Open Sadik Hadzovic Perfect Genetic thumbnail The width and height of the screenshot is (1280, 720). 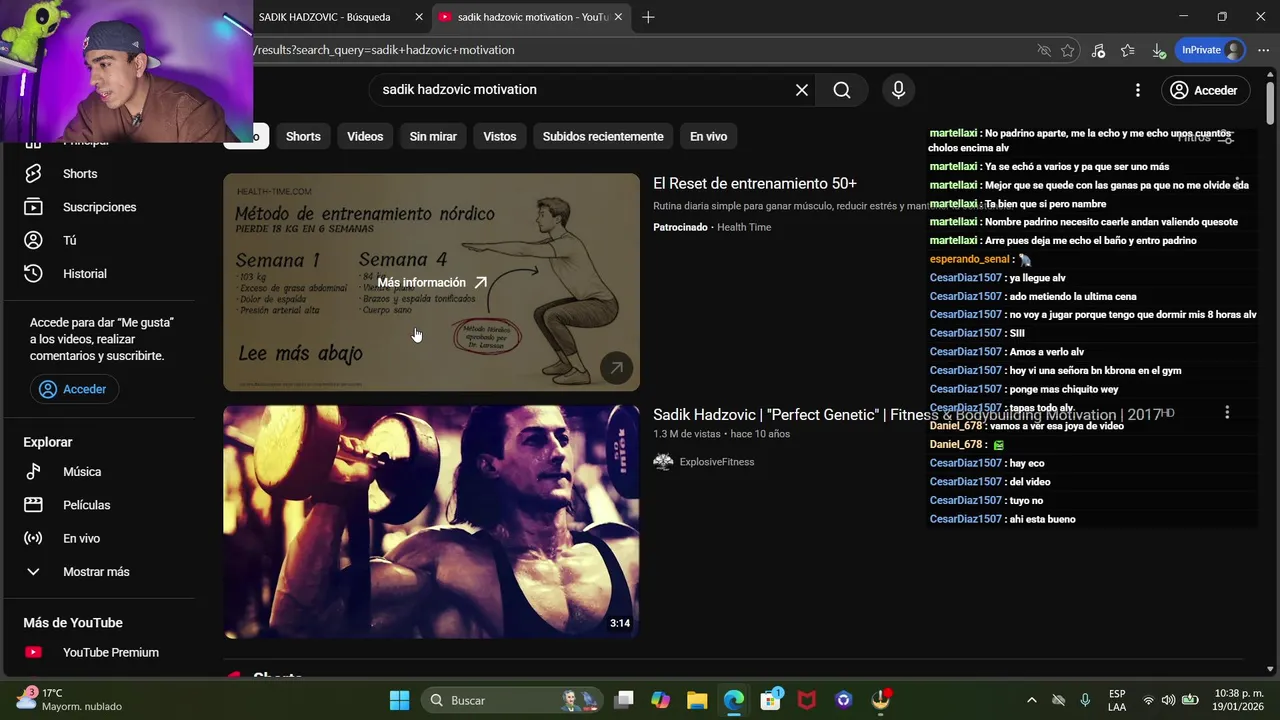(x=431, y=521)
